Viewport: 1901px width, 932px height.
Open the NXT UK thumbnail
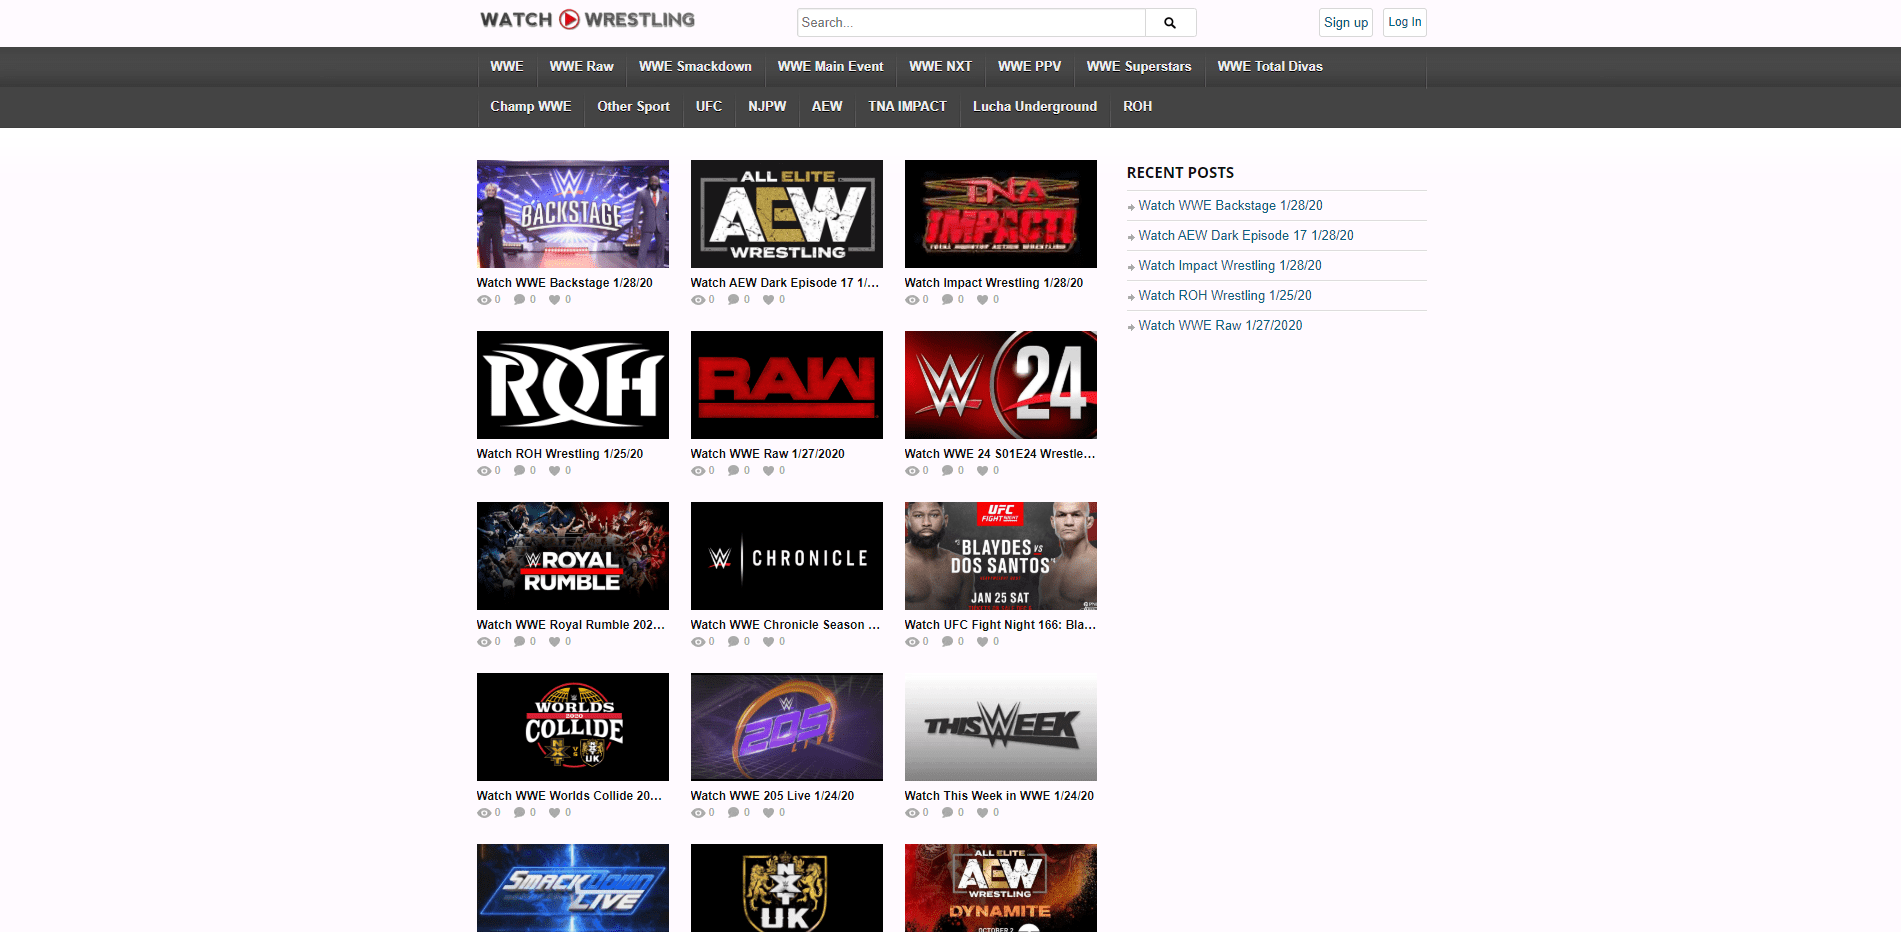pyautogui.click(x=787, y=888)
